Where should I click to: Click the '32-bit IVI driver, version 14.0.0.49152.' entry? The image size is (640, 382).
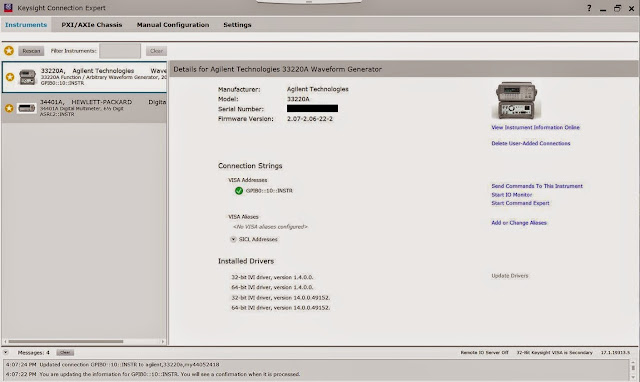[x=280, y=298]
